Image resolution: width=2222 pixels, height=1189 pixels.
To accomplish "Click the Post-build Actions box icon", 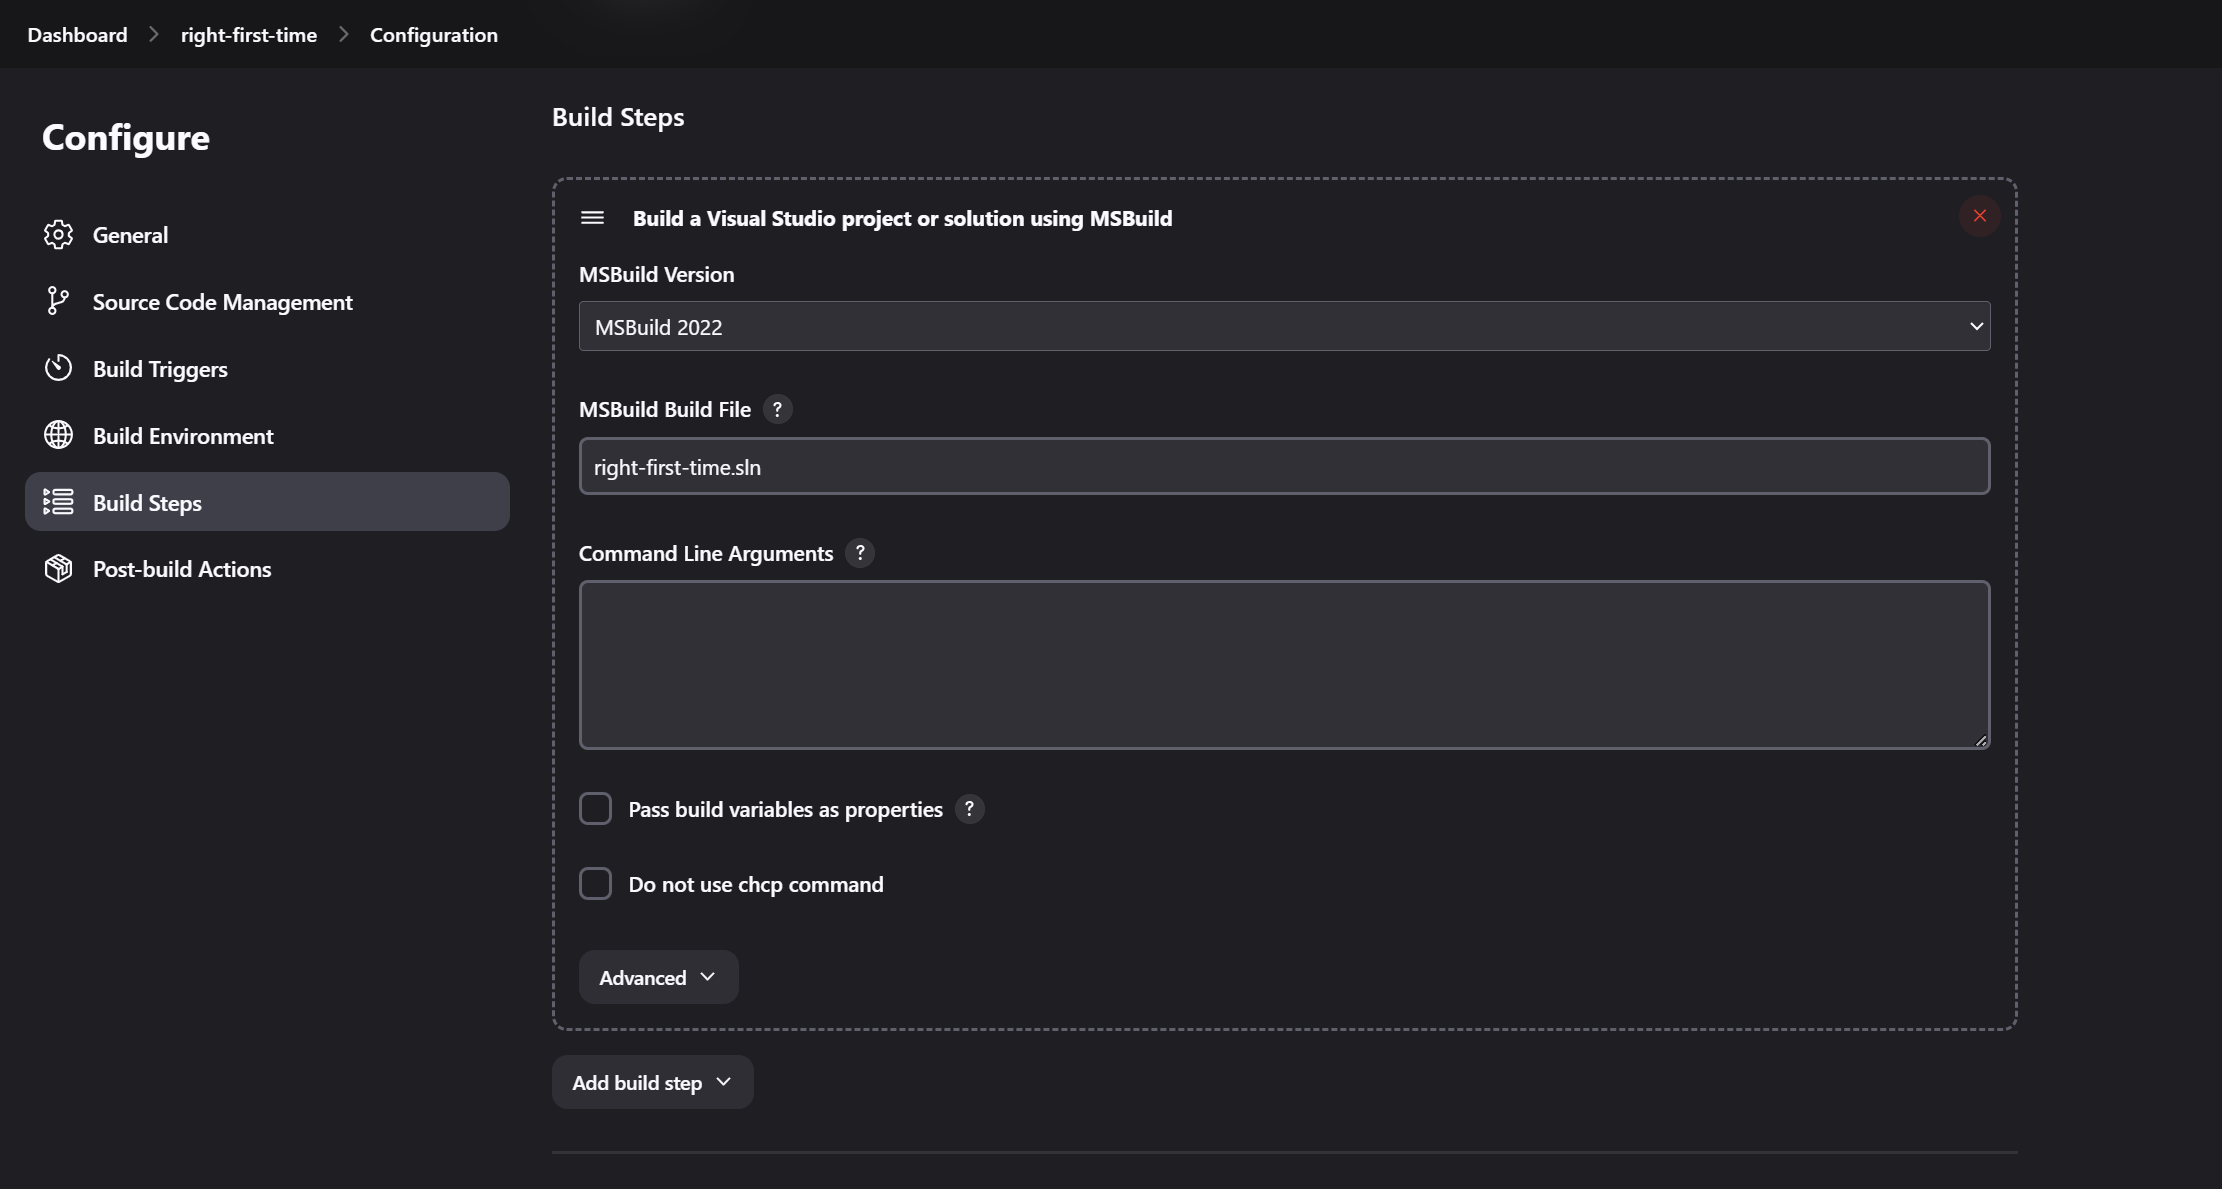I will coord(58,569).
